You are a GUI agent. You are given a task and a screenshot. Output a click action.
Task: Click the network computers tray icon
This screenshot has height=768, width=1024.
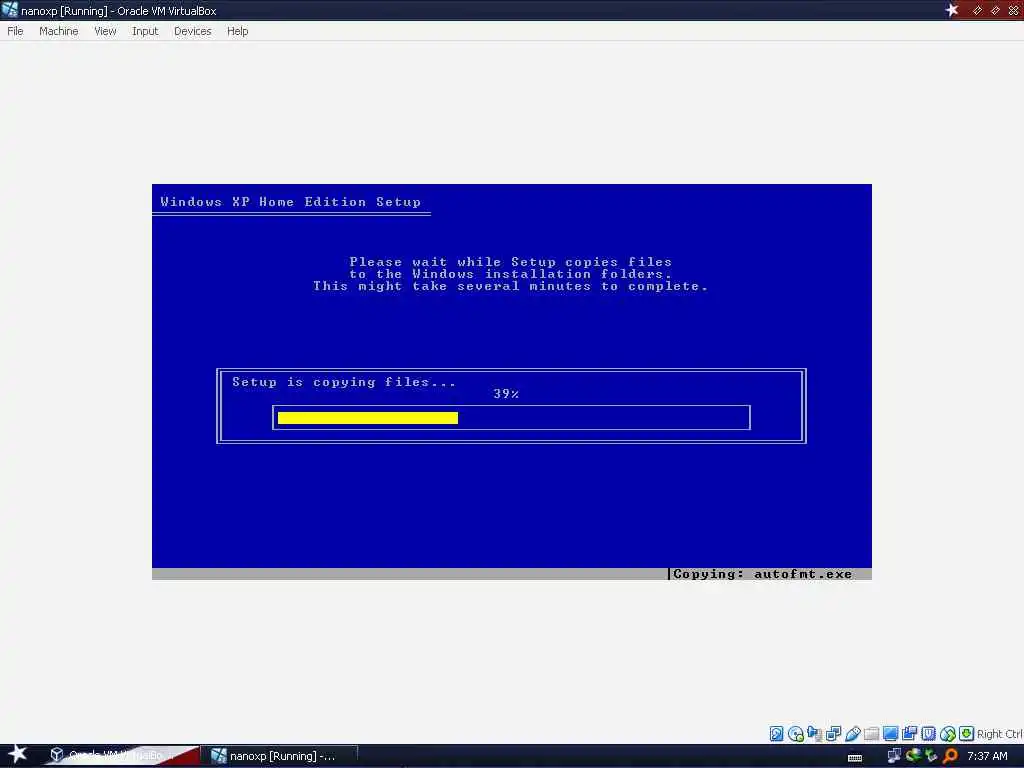(894, 756)
